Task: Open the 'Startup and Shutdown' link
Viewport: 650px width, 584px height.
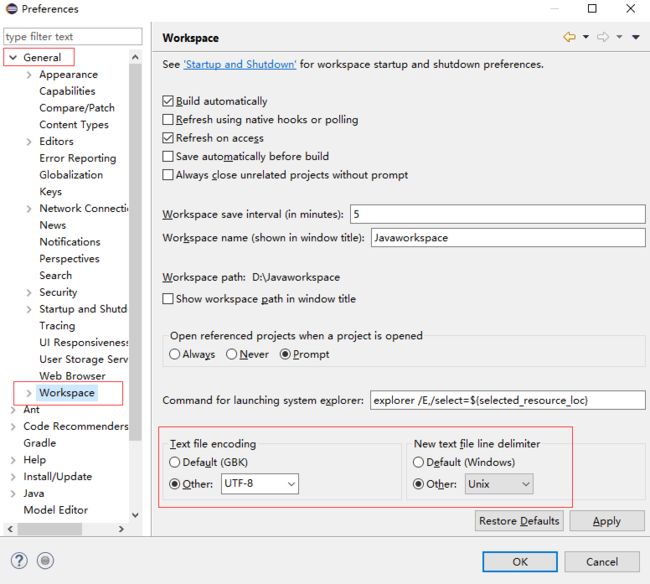Action: coord(240,64)
